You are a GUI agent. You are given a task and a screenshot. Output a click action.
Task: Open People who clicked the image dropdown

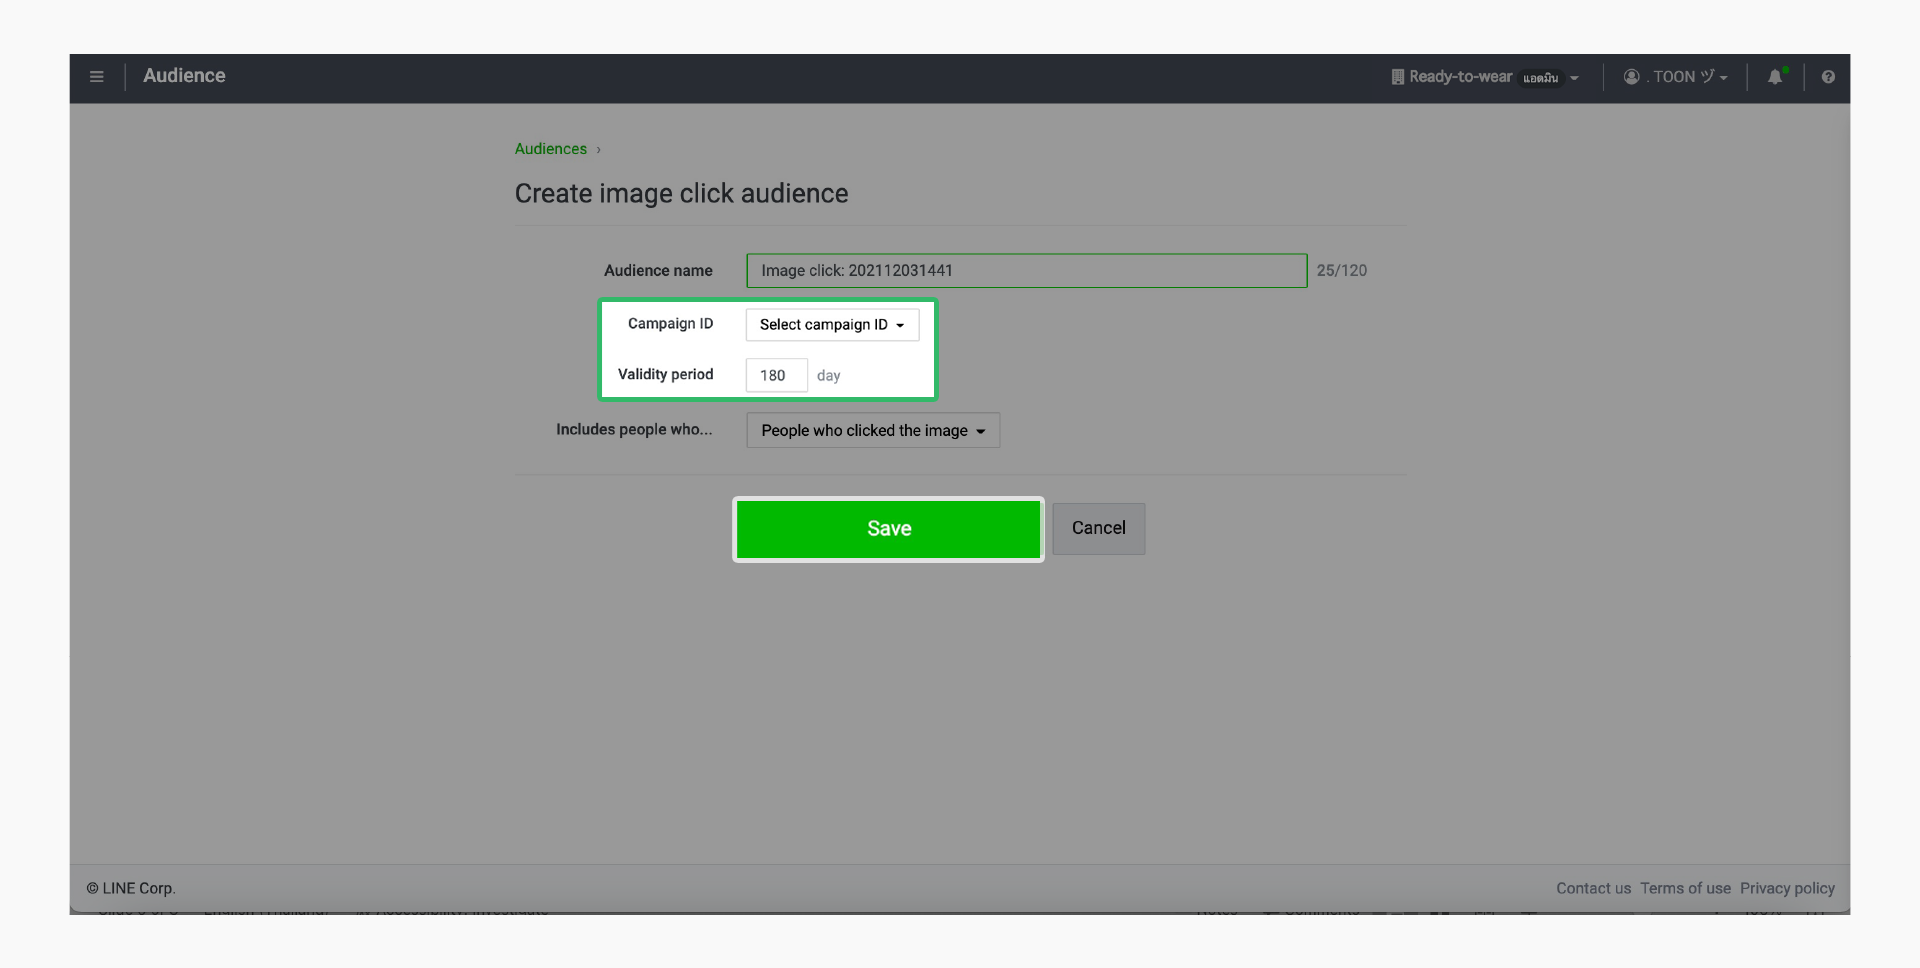point(873,431)
